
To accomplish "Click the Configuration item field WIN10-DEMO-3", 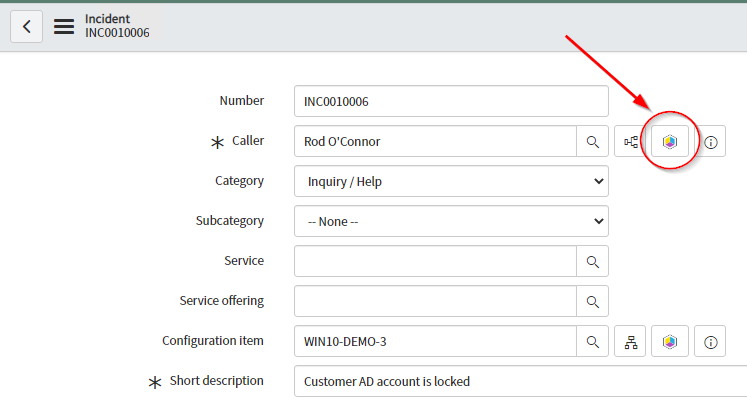I will click(x=435, y=341).
